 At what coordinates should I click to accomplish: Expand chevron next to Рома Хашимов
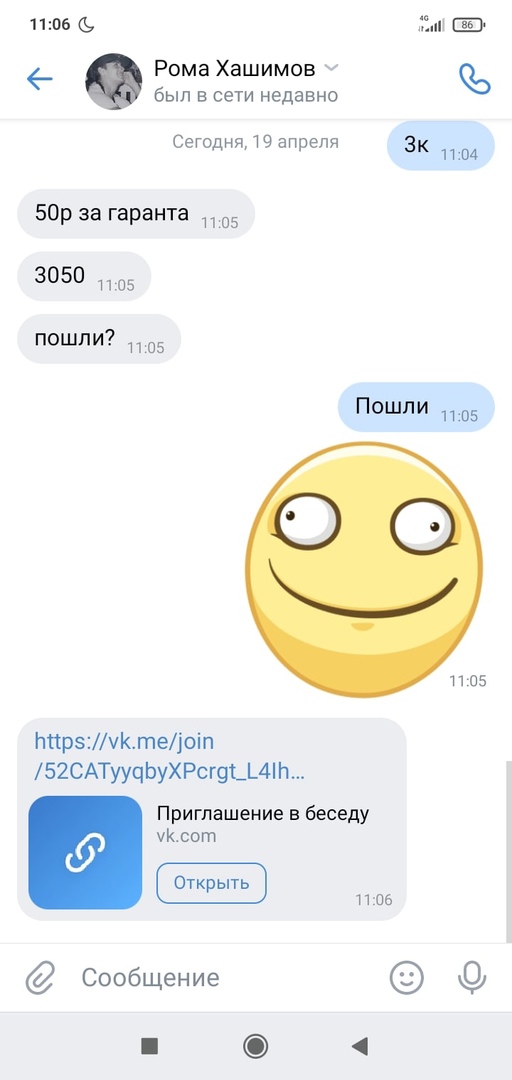coord(331,68)
